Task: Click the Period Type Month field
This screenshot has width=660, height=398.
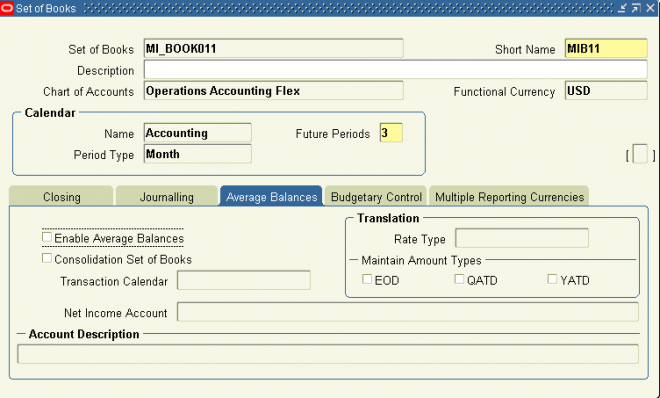Action: (198, 154)
